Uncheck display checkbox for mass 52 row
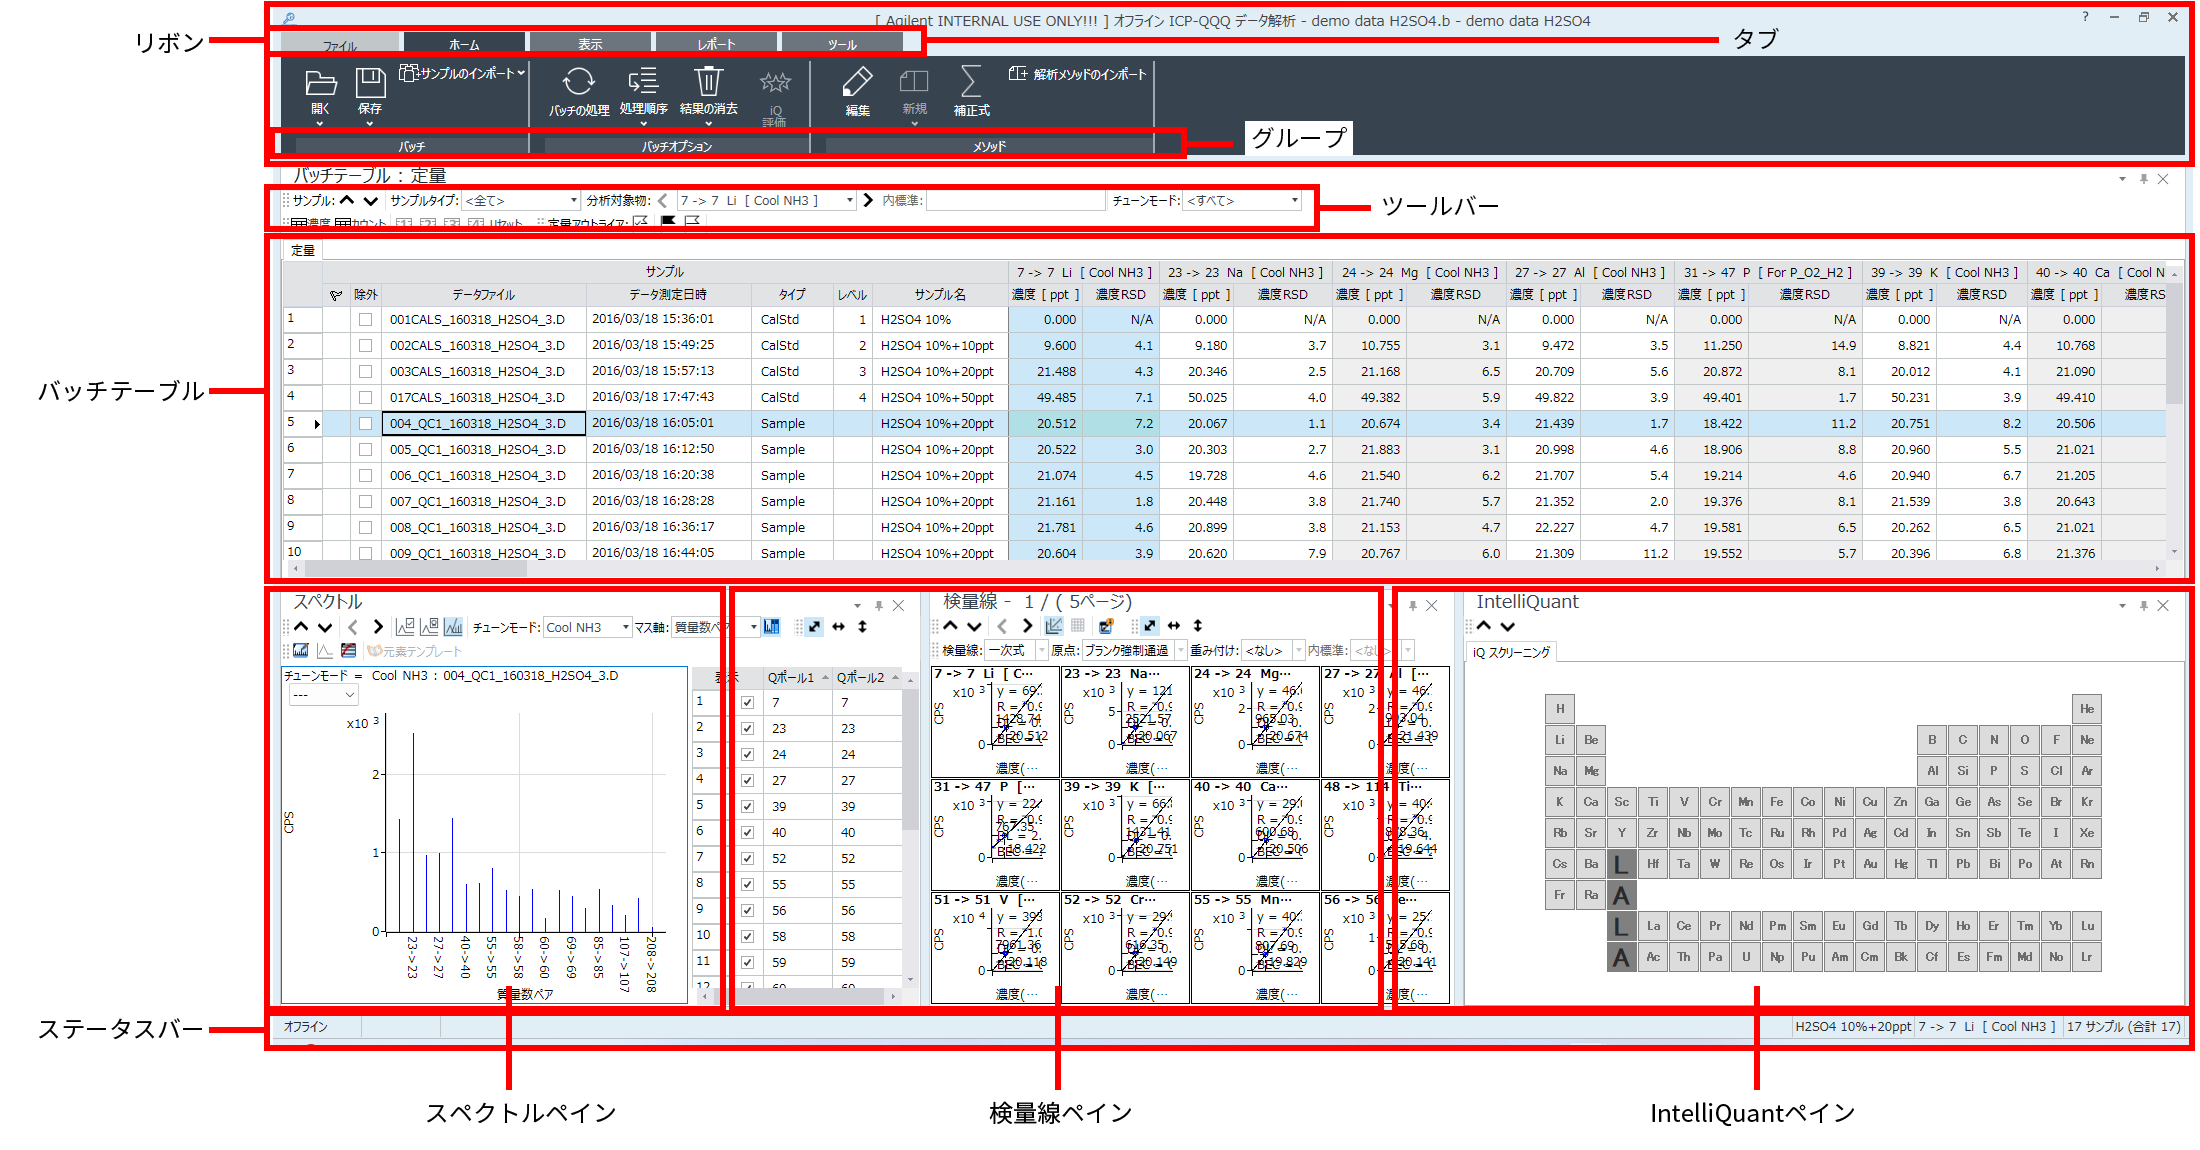The image size is (2200, 1150). point(747,859)
